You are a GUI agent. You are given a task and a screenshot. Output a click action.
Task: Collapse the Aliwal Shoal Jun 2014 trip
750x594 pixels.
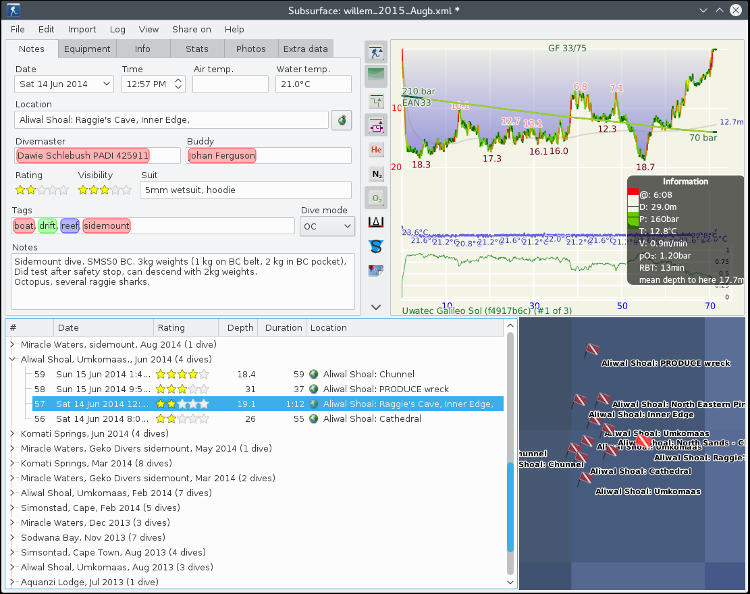[12, 358]
